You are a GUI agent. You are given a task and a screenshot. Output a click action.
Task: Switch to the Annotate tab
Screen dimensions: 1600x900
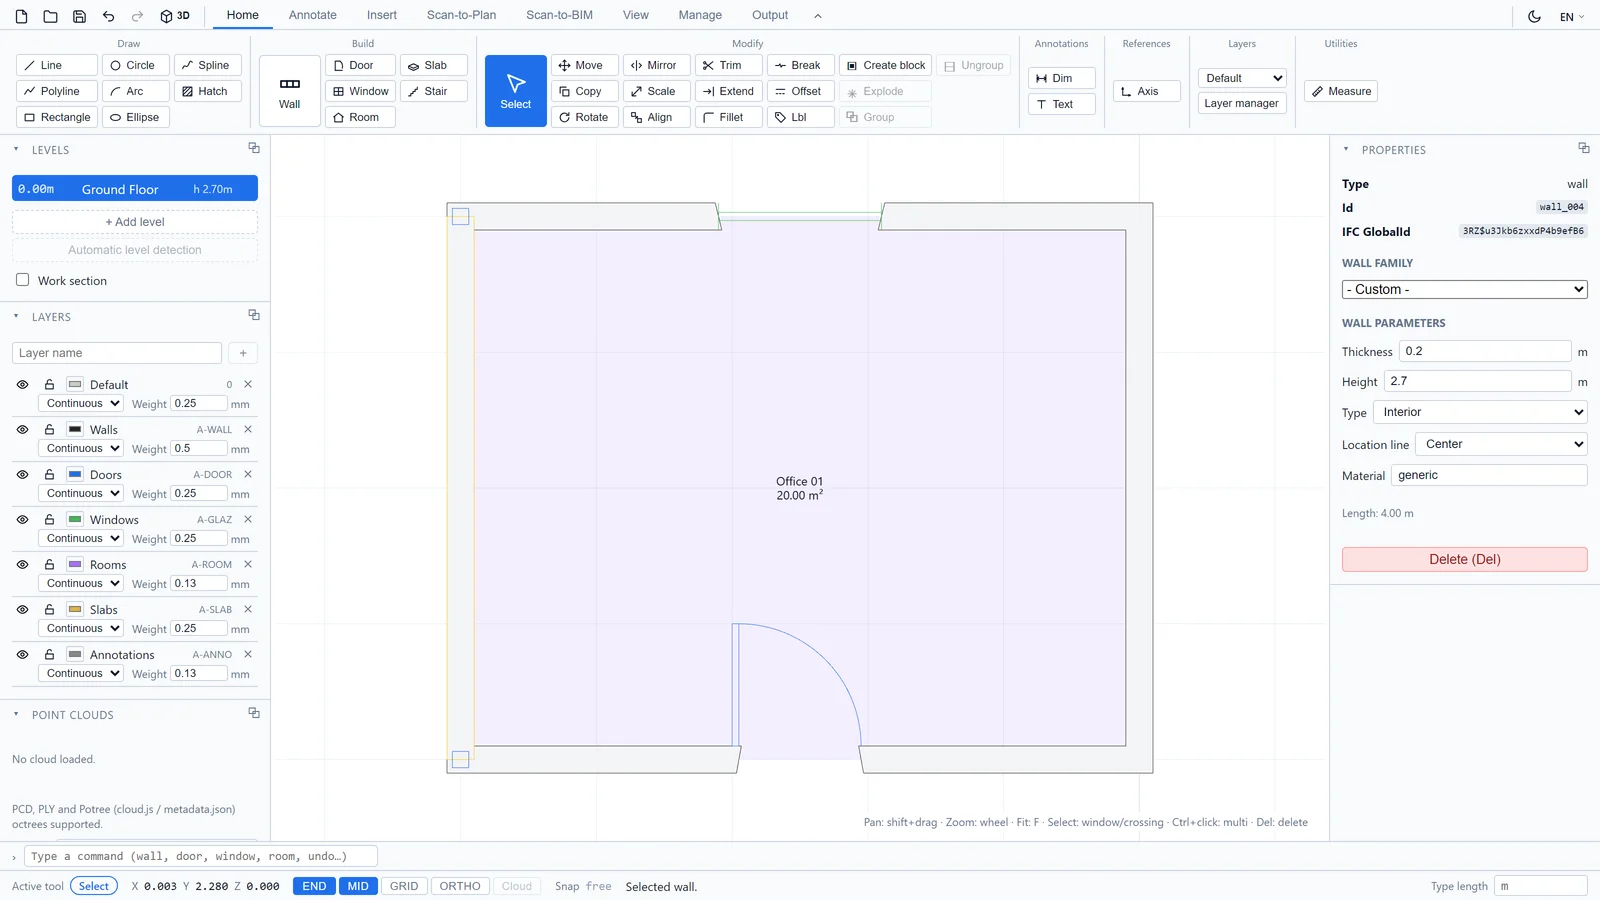313,15
